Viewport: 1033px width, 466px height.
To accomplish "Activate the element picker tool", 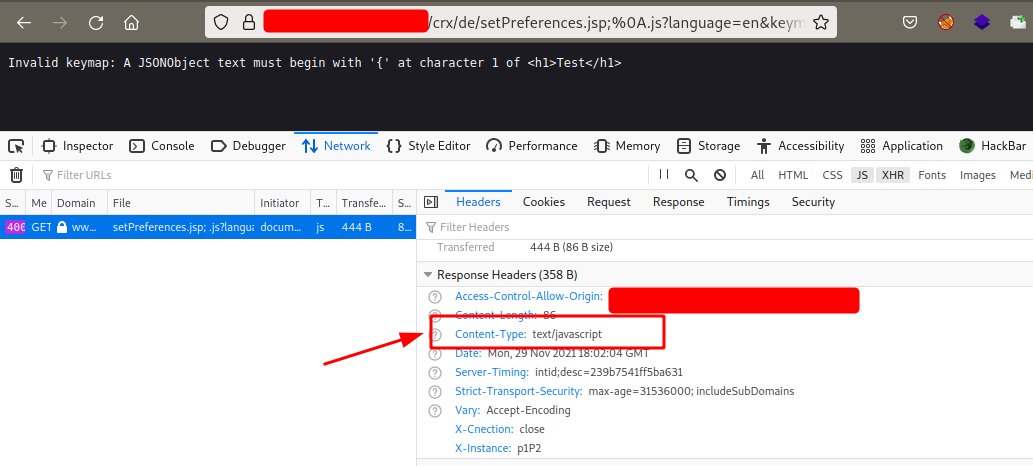I will coord(16,146).
